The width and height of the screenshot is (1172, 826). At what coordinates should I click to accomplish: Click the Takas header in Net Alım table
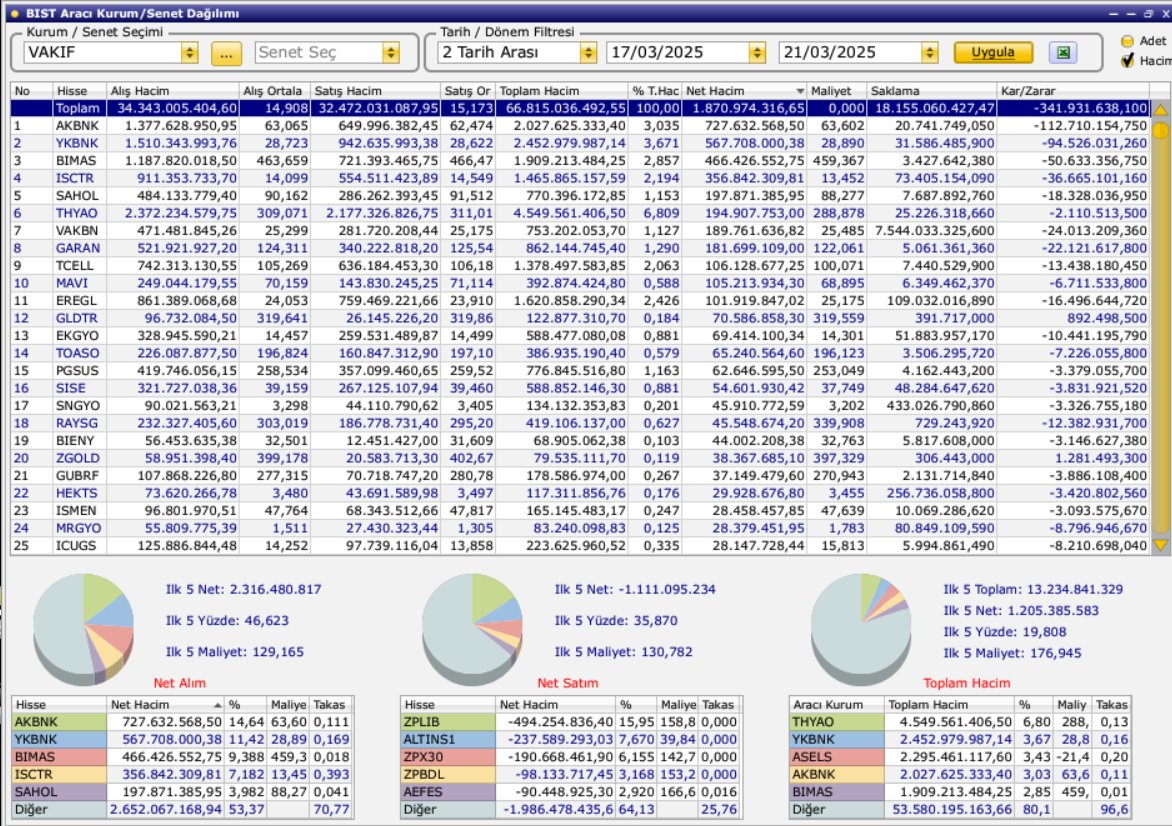330,705
